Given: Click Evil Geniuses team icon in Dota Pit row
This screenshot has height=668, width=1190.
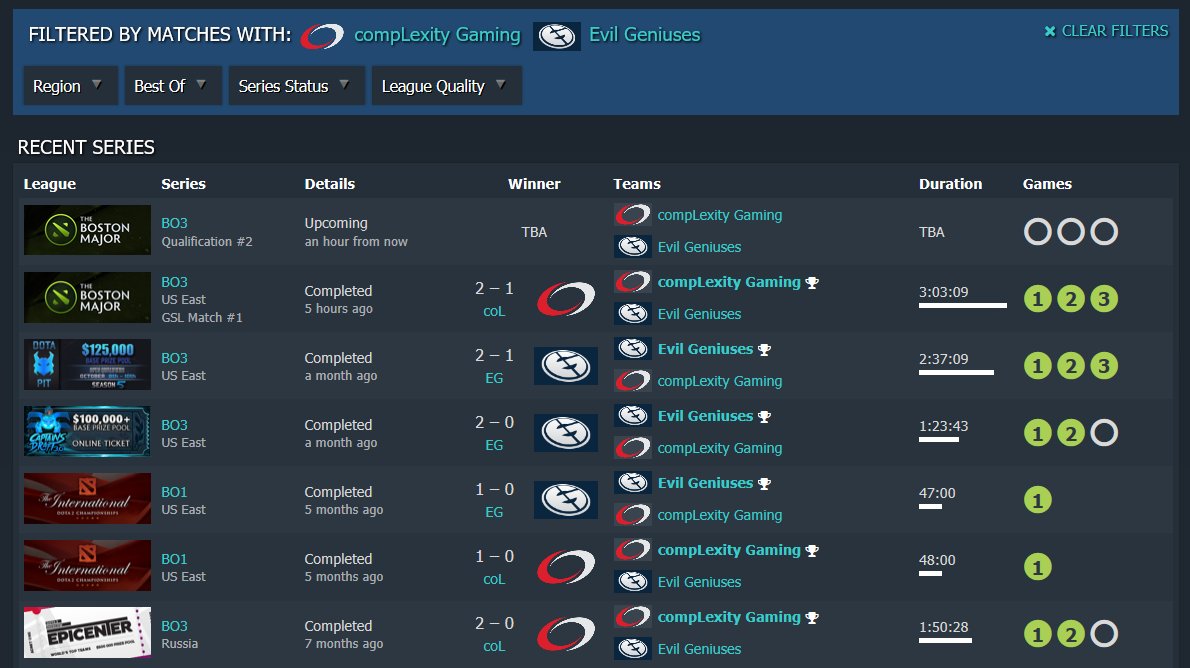Looking at the screenshot, I should 632,348.
